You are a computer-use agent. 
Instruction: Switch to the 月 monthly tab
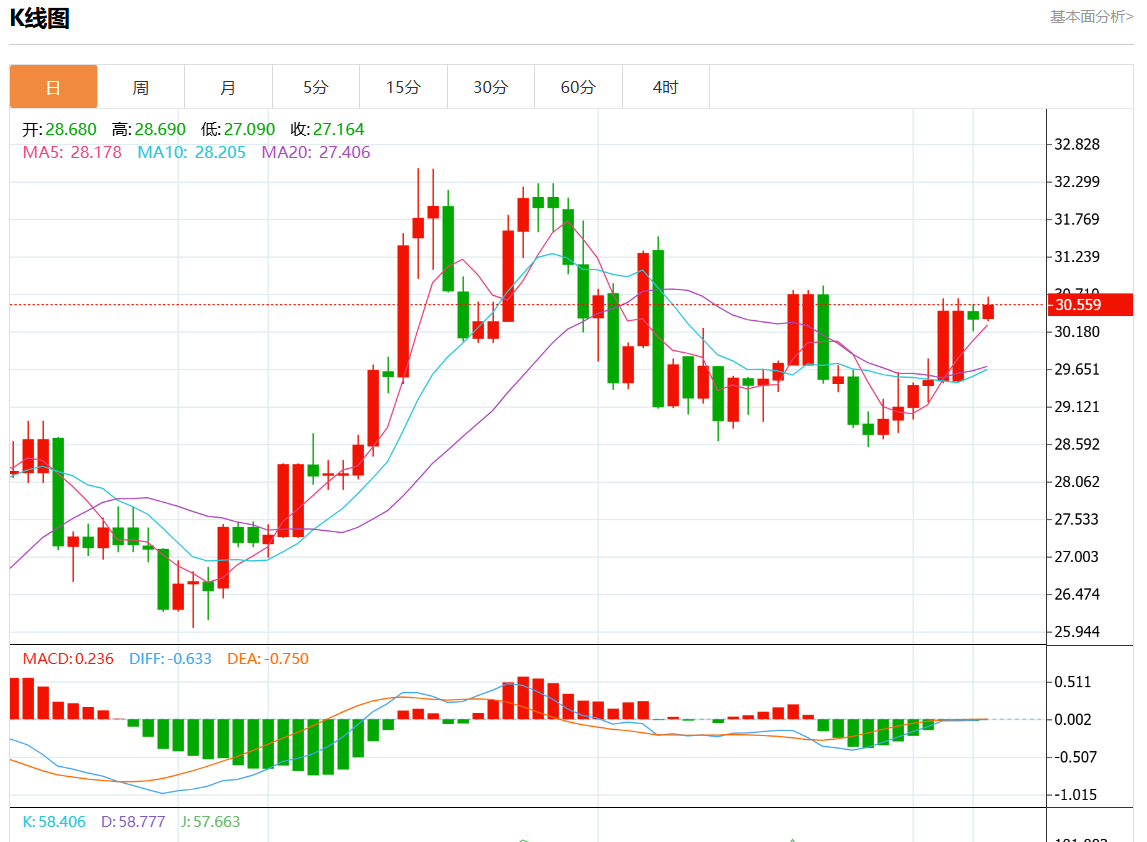[228, 87]
